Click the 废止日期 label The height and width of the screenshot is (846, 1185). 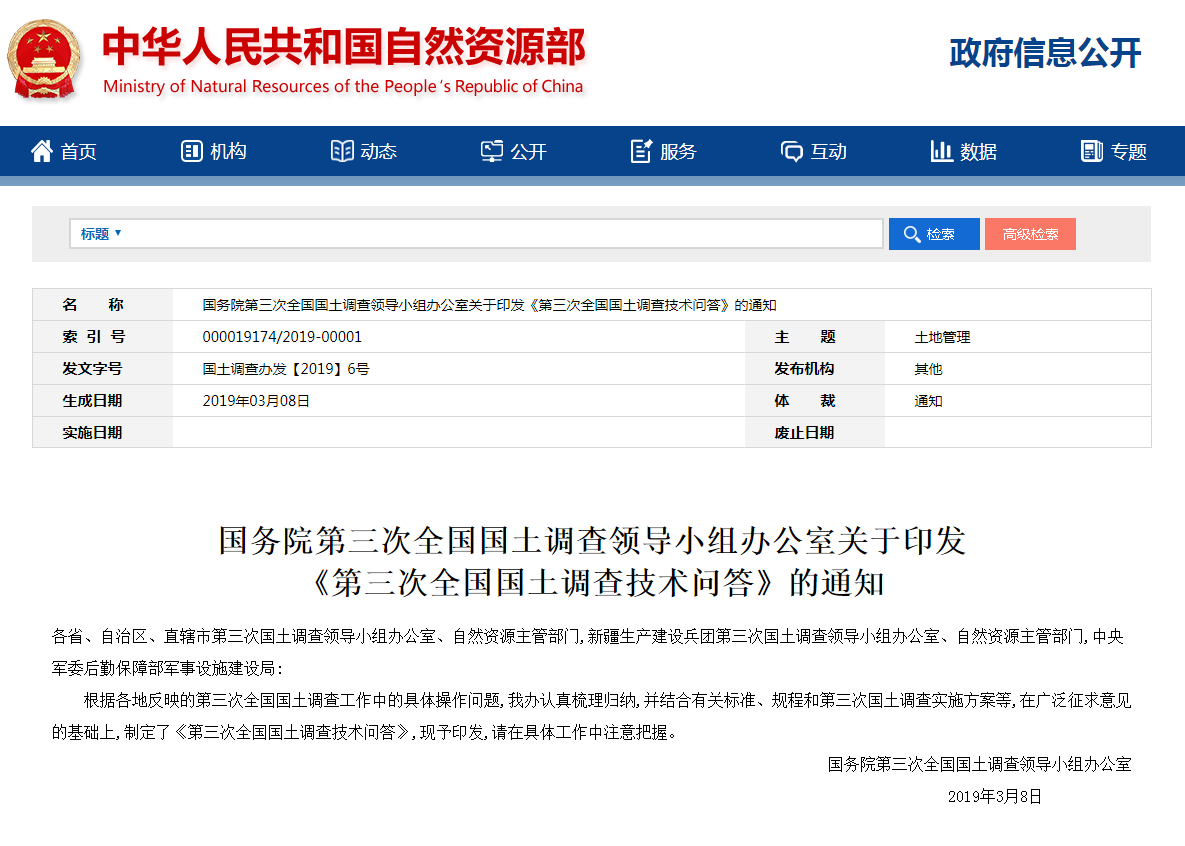(804, 432)
